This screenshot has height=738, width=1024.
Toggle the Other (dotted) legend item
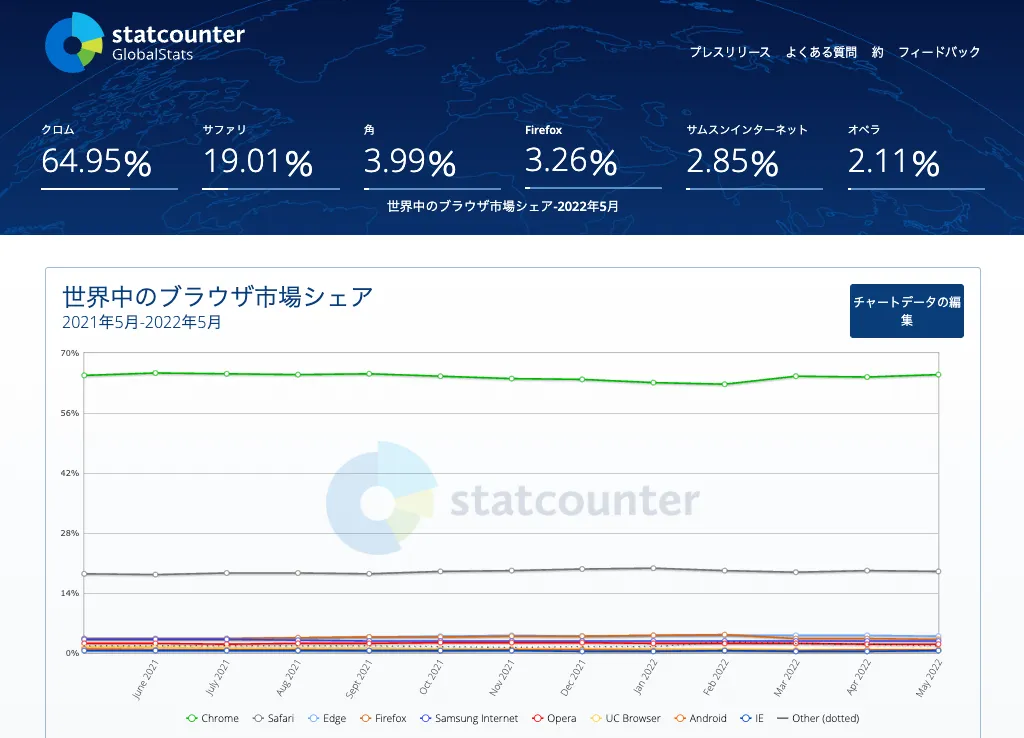818,718
